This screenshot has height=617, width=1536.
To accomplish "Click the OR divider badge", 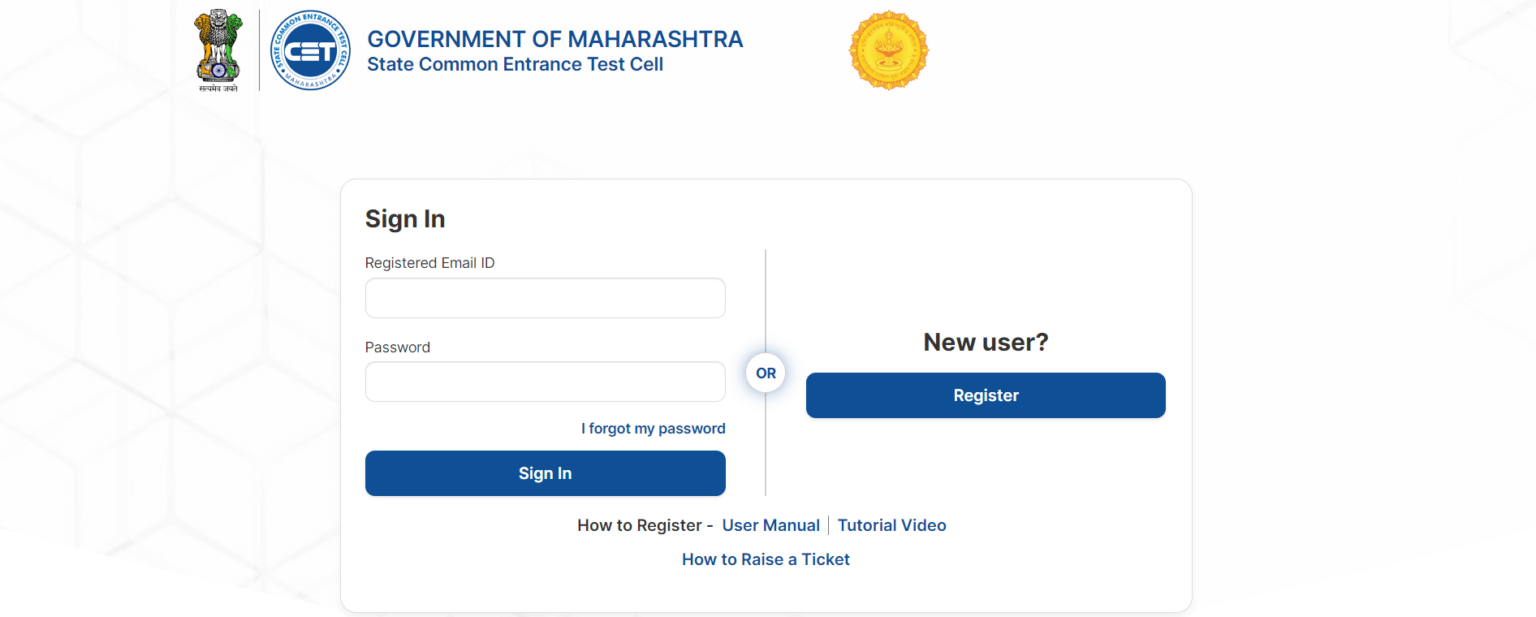I will [x=765, y=372].
